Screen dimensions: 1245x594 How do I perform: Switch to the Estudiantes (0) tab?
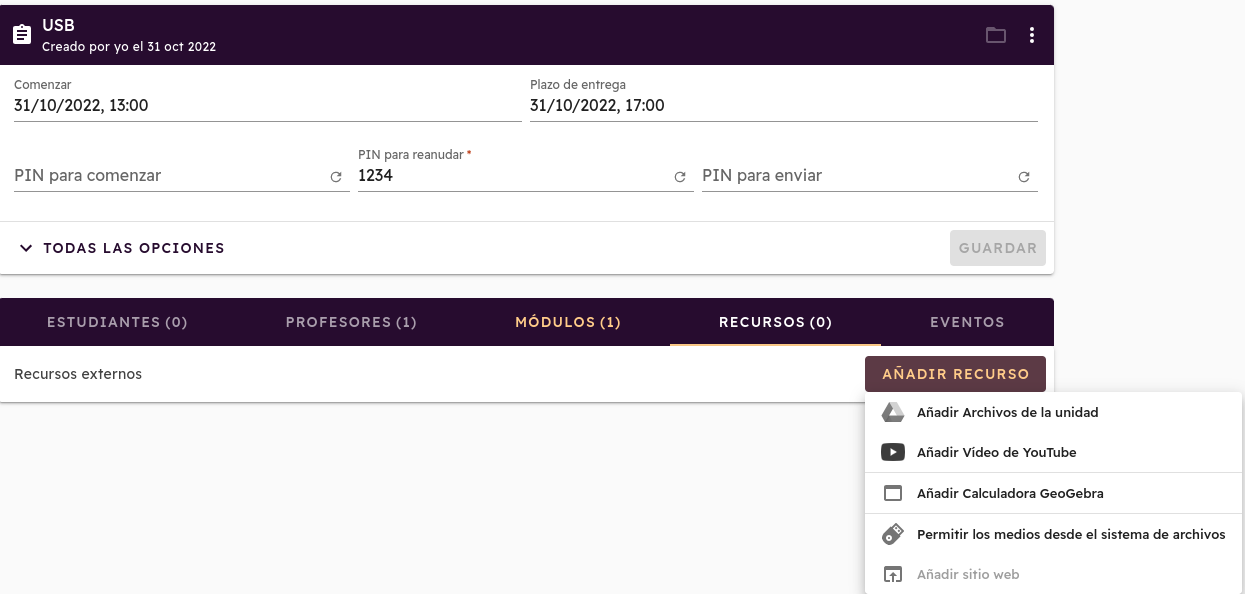click(x=117, y=322)
